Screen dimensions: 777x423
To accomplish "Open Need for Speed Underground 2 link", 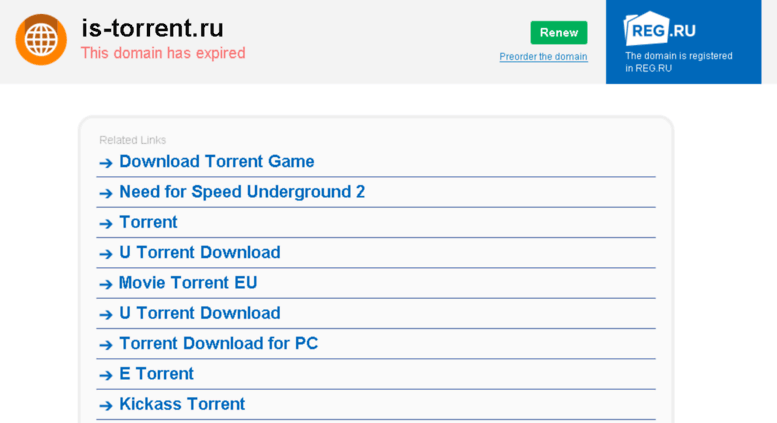I will pyautogui.click(x=242, y=192).
